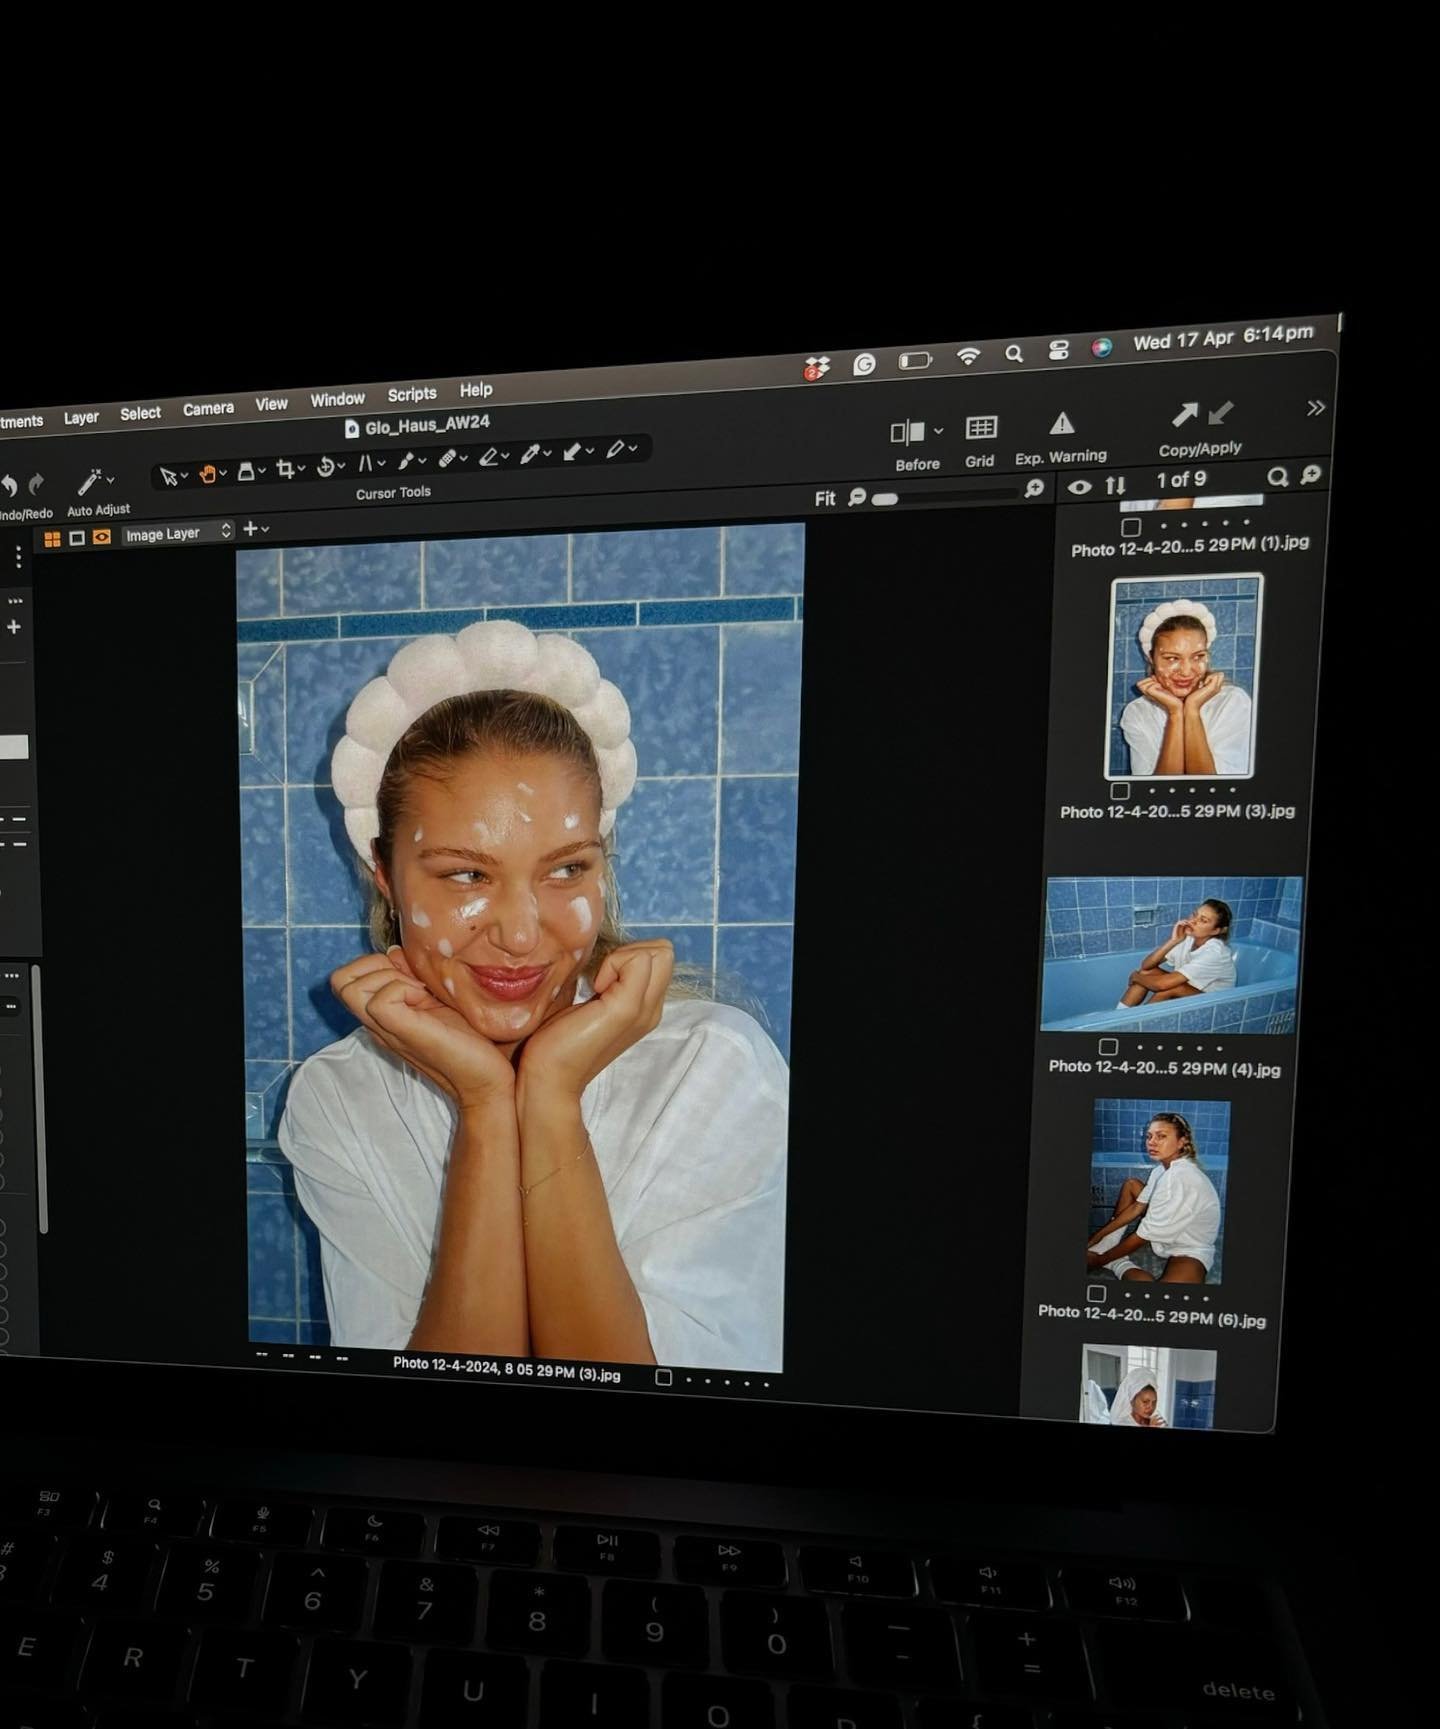The image size is (1440, 1729).
Task: Click the Fit zoom button
Action: 825,498
